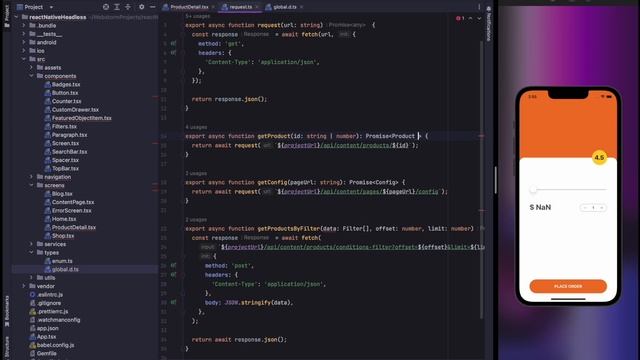The height and width of the screenshot is (360, 640).
Task: Click gutter icon beside method 'post' line
Action: click(x=173, y=265)
